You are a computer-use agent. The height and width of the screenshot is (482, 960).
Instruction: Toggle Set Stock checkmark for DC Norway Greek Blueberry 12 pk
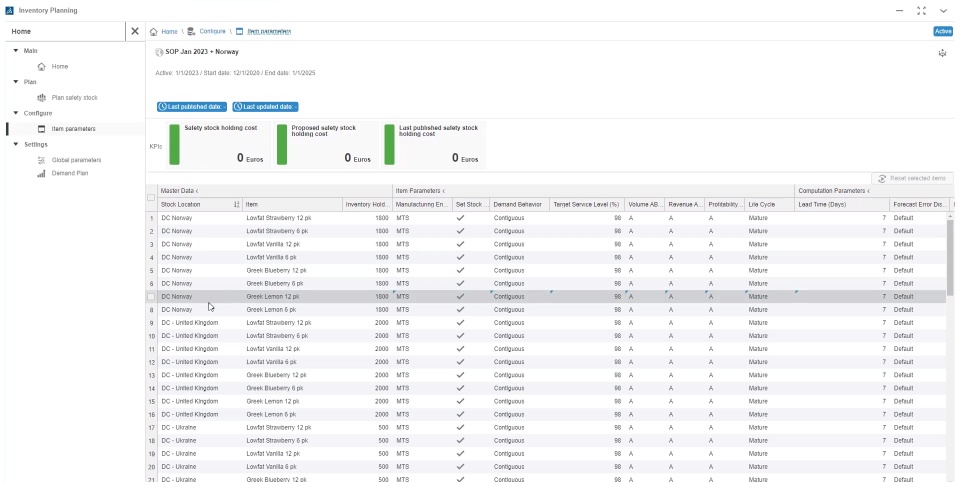click(x=460, y=270)
